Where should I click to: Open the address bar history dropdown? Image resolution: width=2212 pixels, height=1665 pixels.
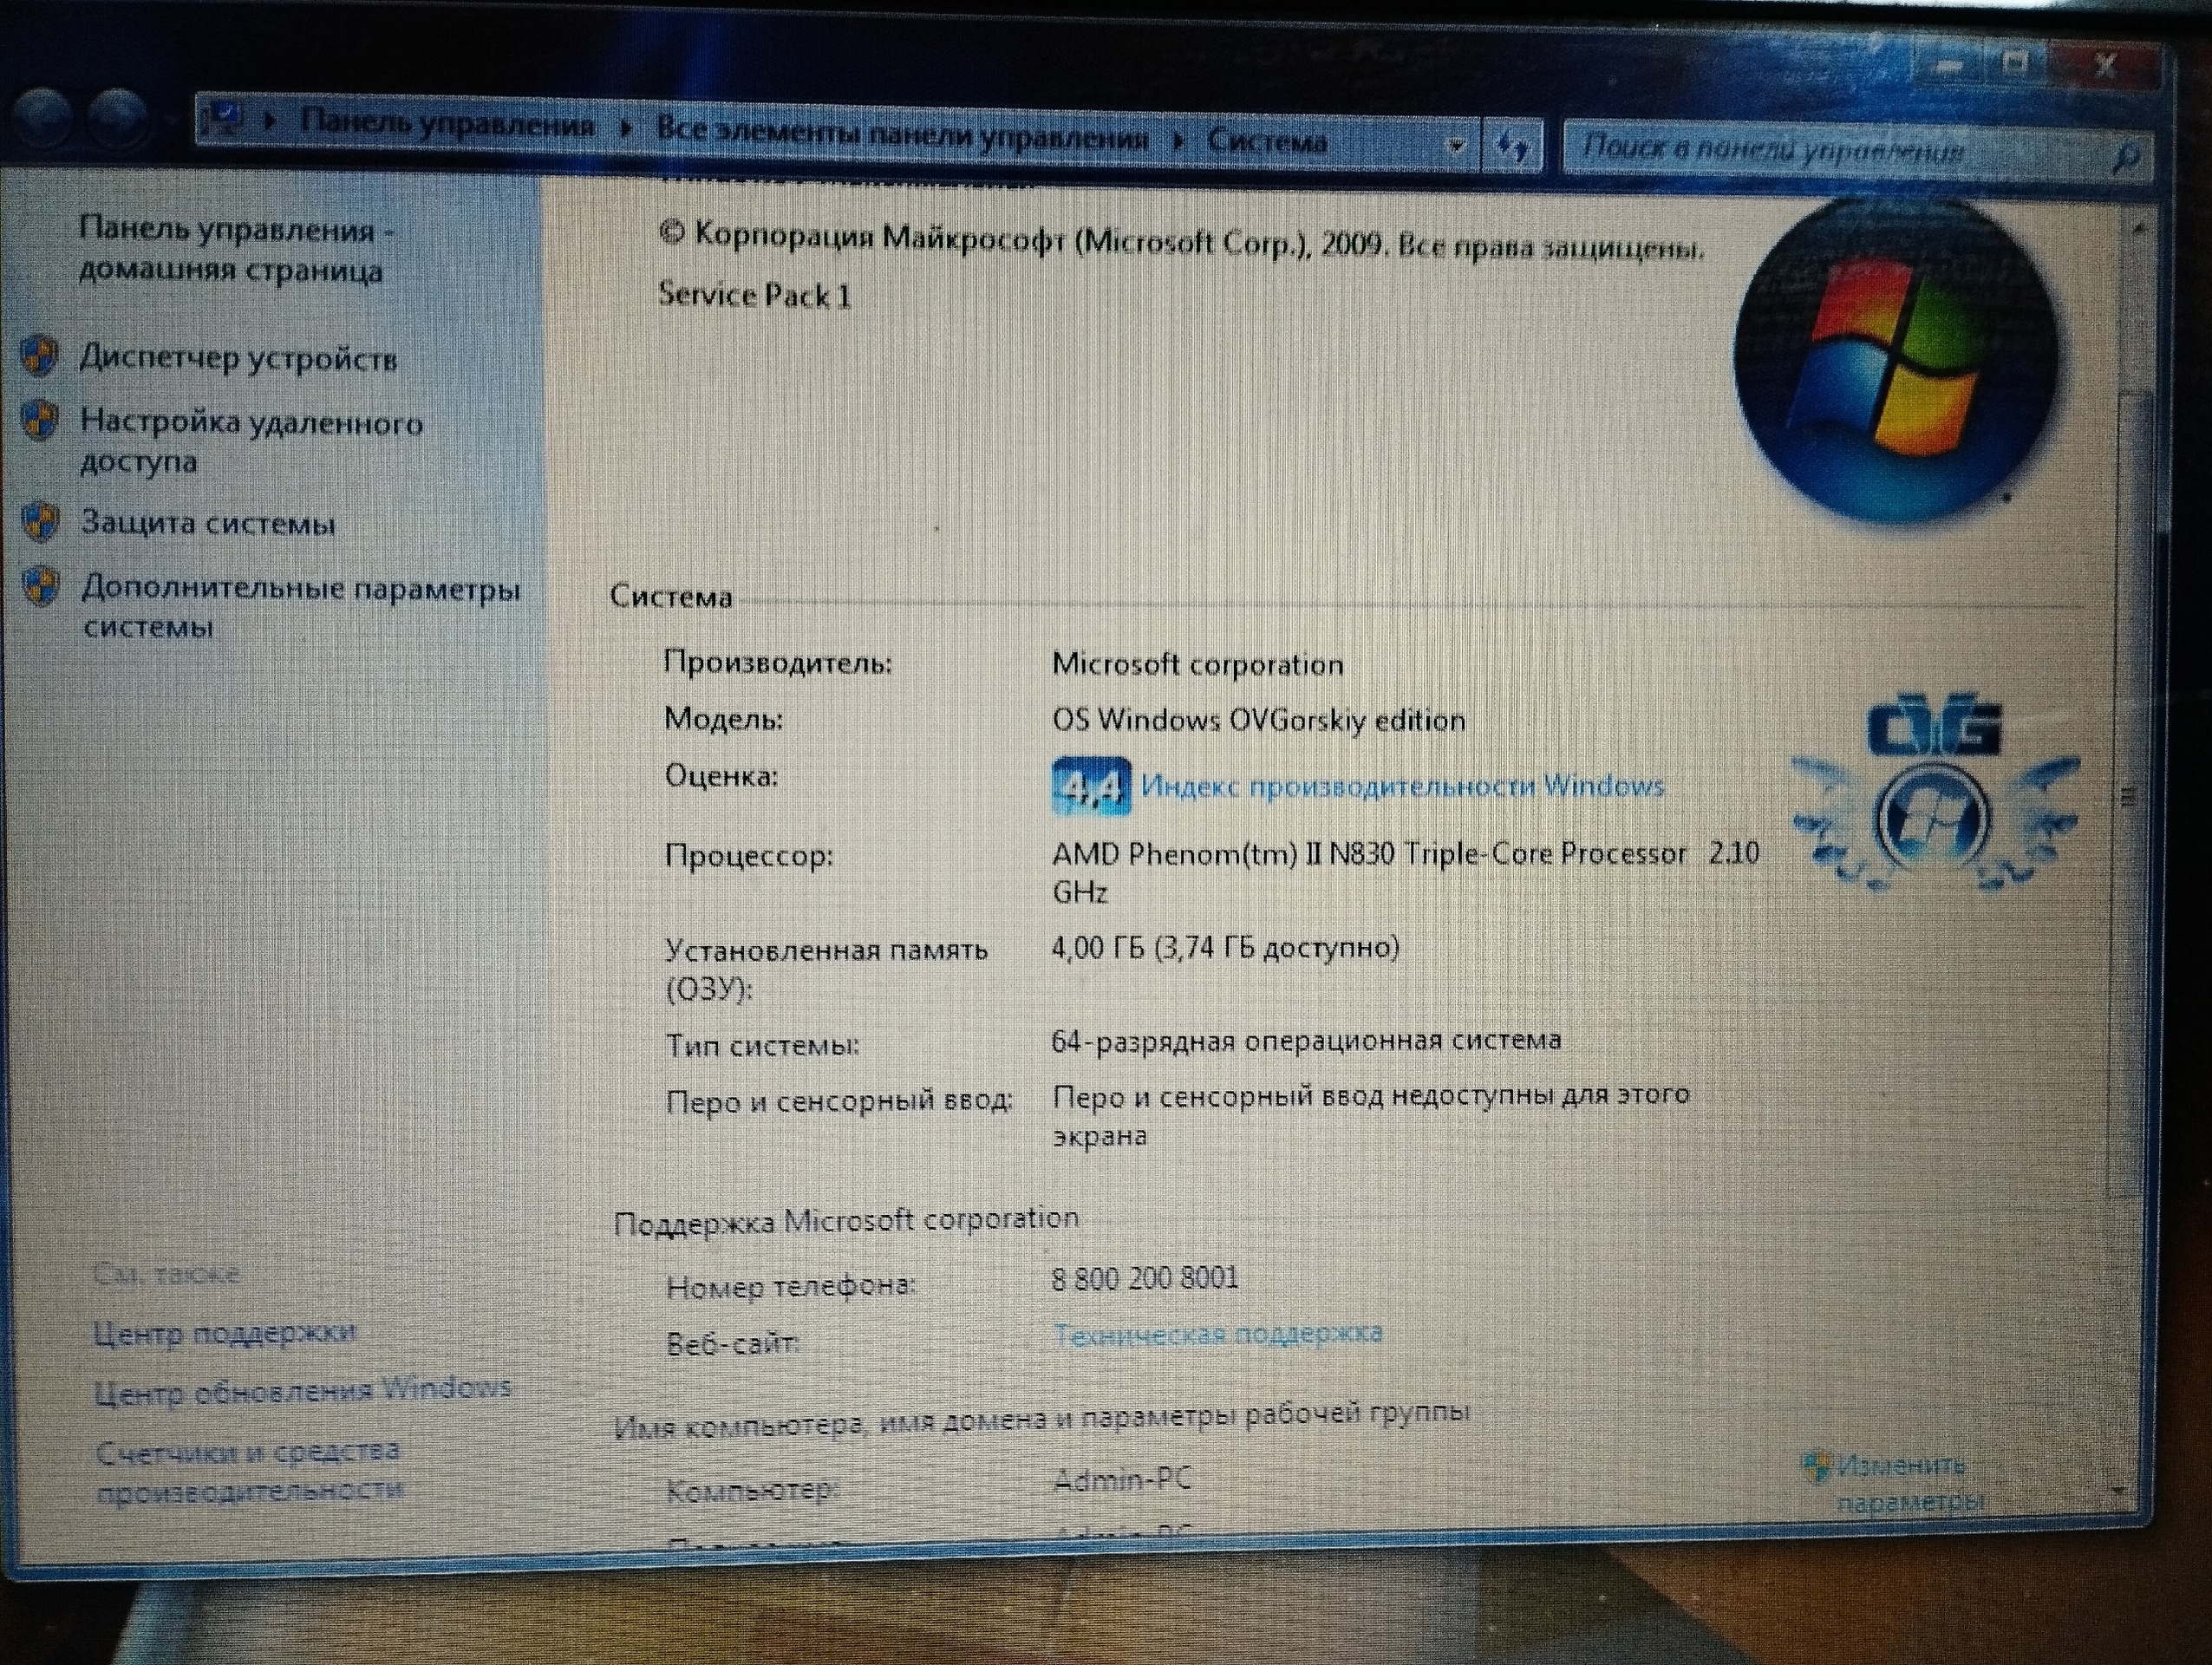1456,146
